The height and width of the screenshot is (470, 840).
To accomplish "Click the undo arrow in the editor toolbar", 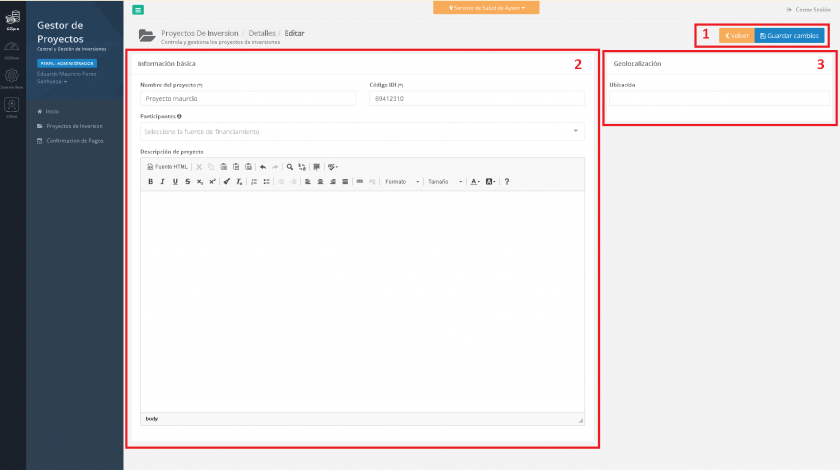I will tap(262, 167).
